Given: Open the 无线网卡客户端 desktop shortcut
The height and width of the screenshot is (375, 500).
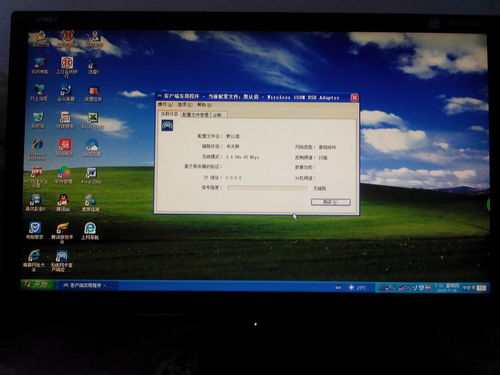Looking at the screenshot, I should [x=61, y=261].
